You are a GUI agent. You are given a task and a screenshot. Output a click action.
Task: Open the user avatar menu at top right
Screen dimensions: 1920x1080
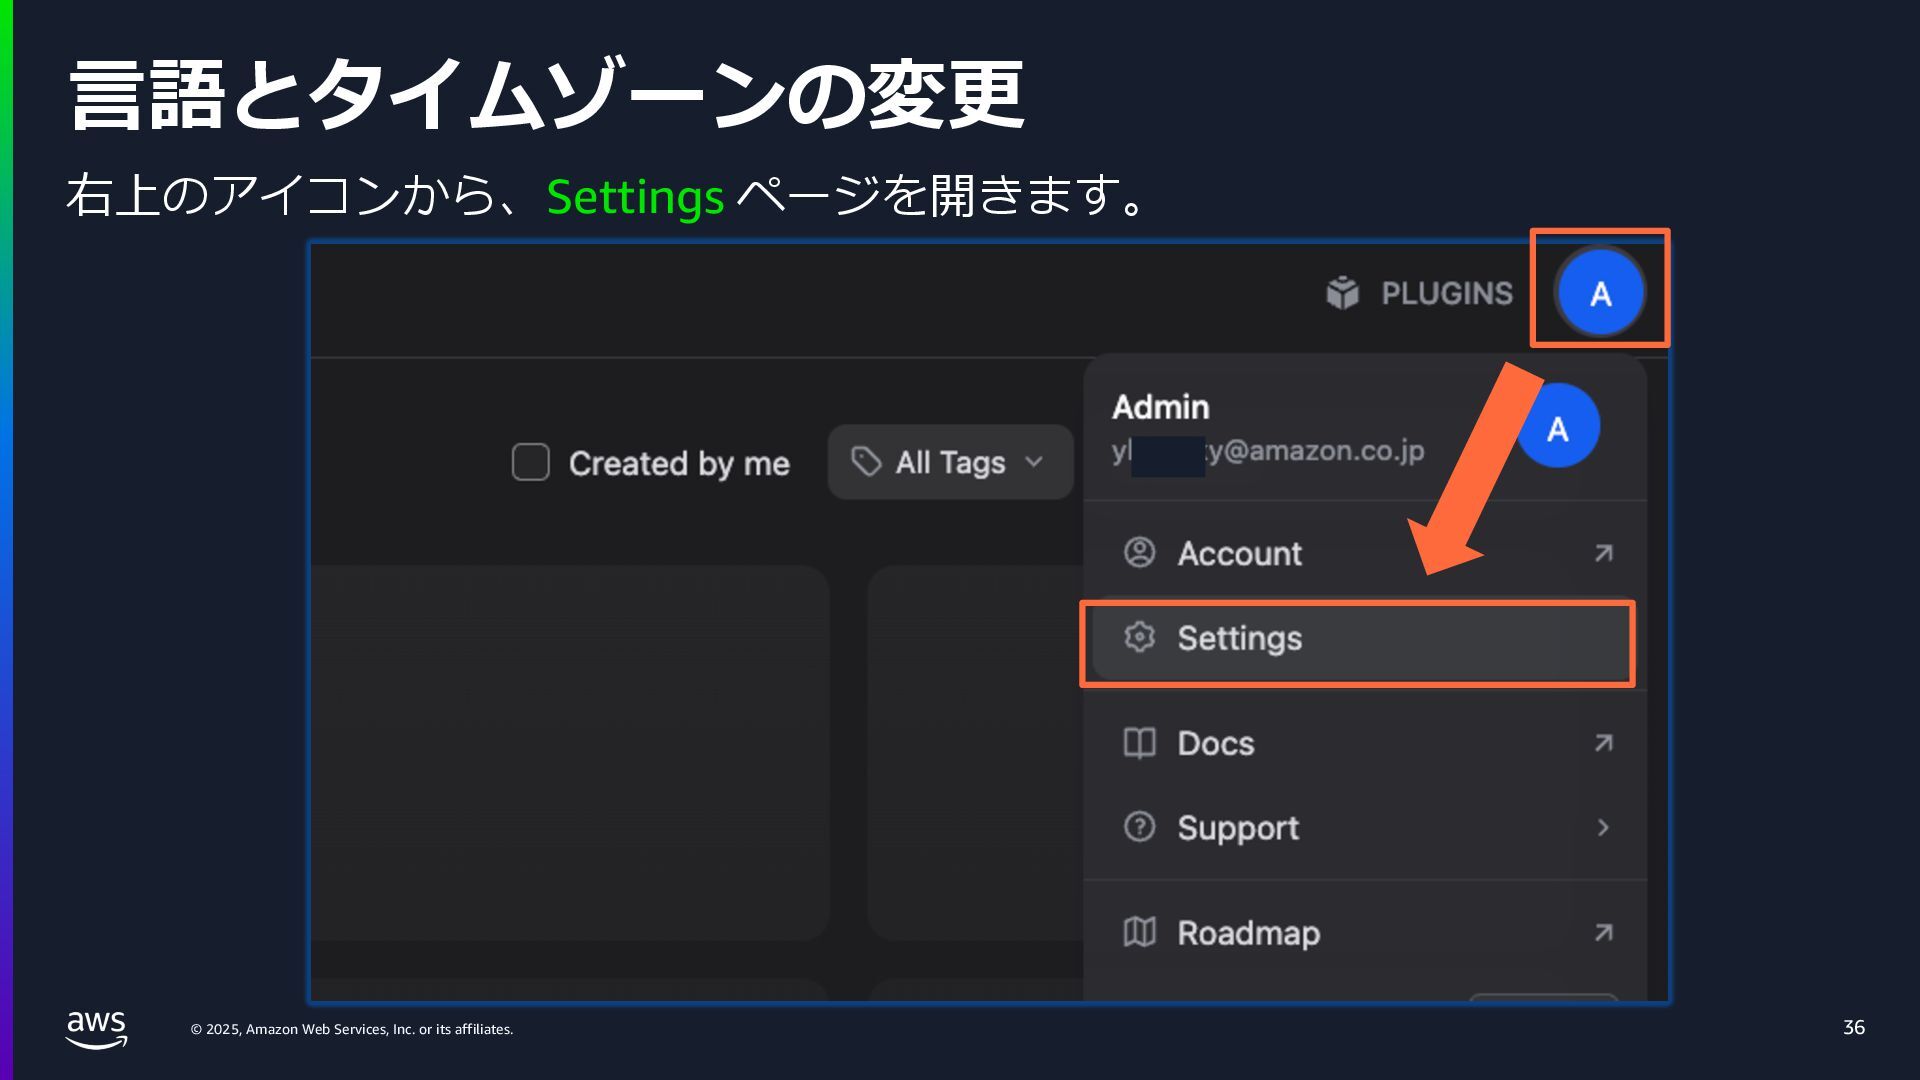pyautogui.click(x=1600, y=293)
